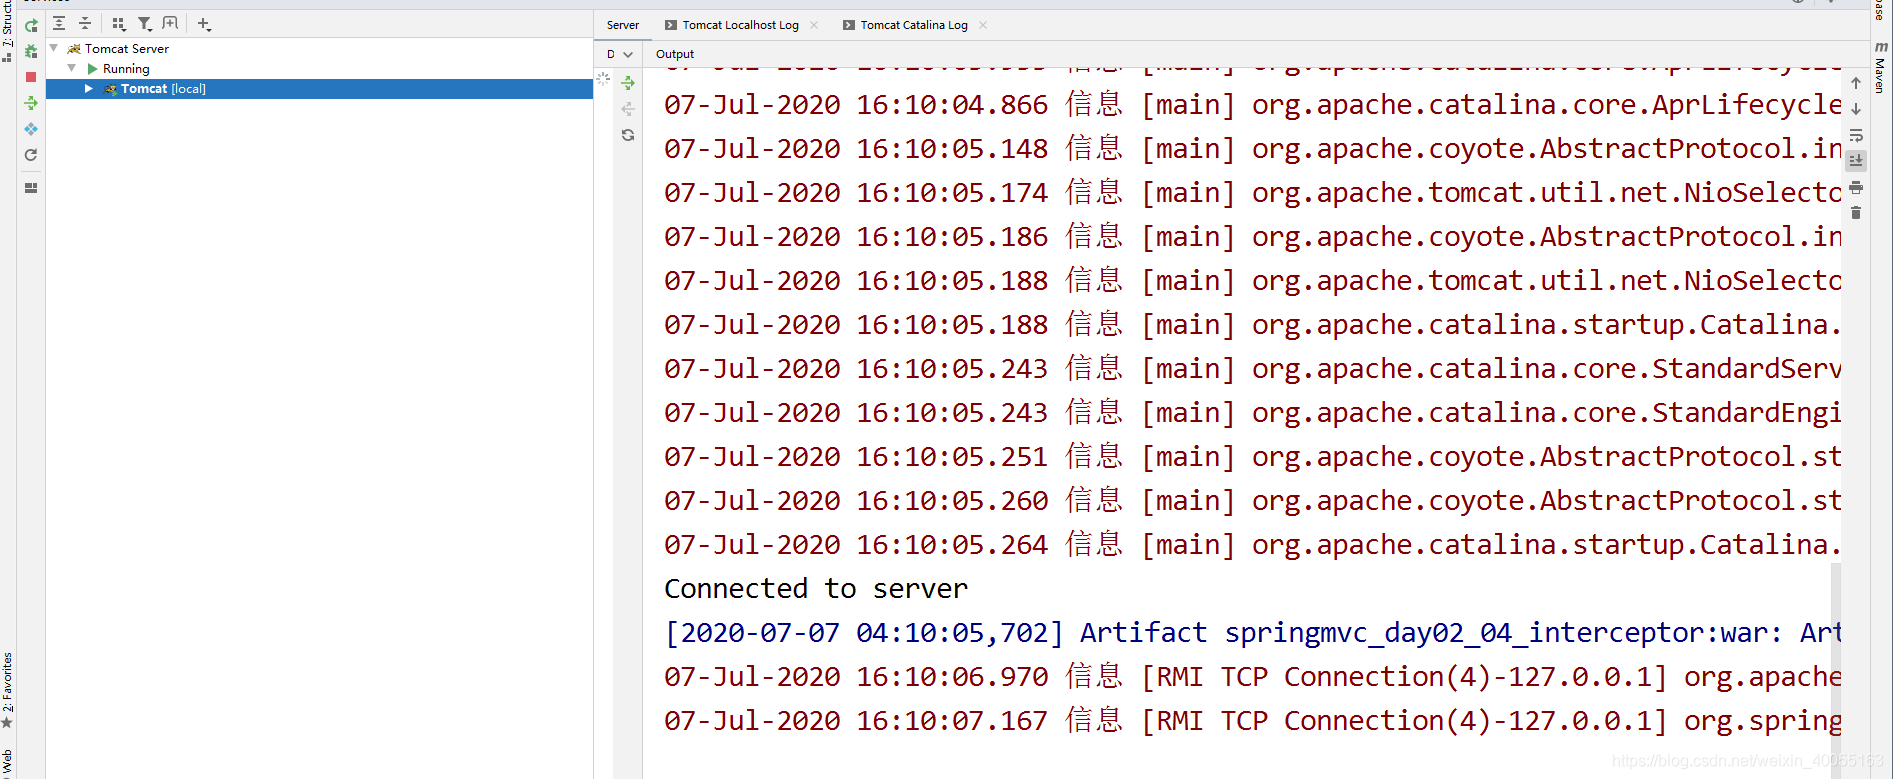Expand the Tomcat [local] node
The image size is (1893, 779).
[x=89, y=89]
